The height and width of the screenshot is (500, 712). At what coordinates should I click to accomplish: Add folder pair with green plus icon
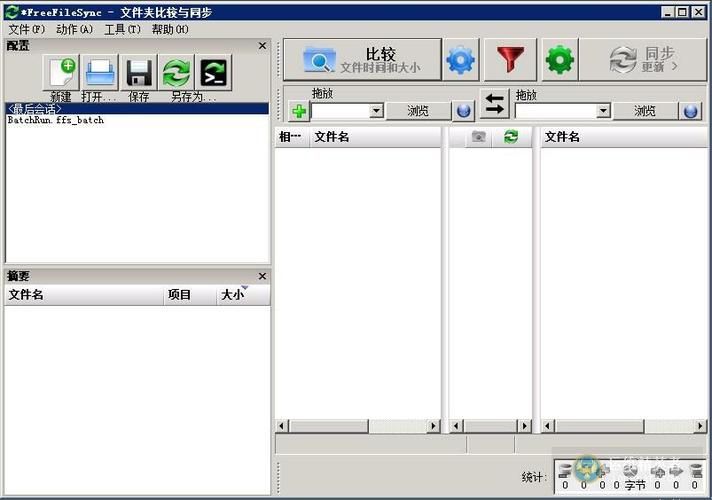point(299,111)
